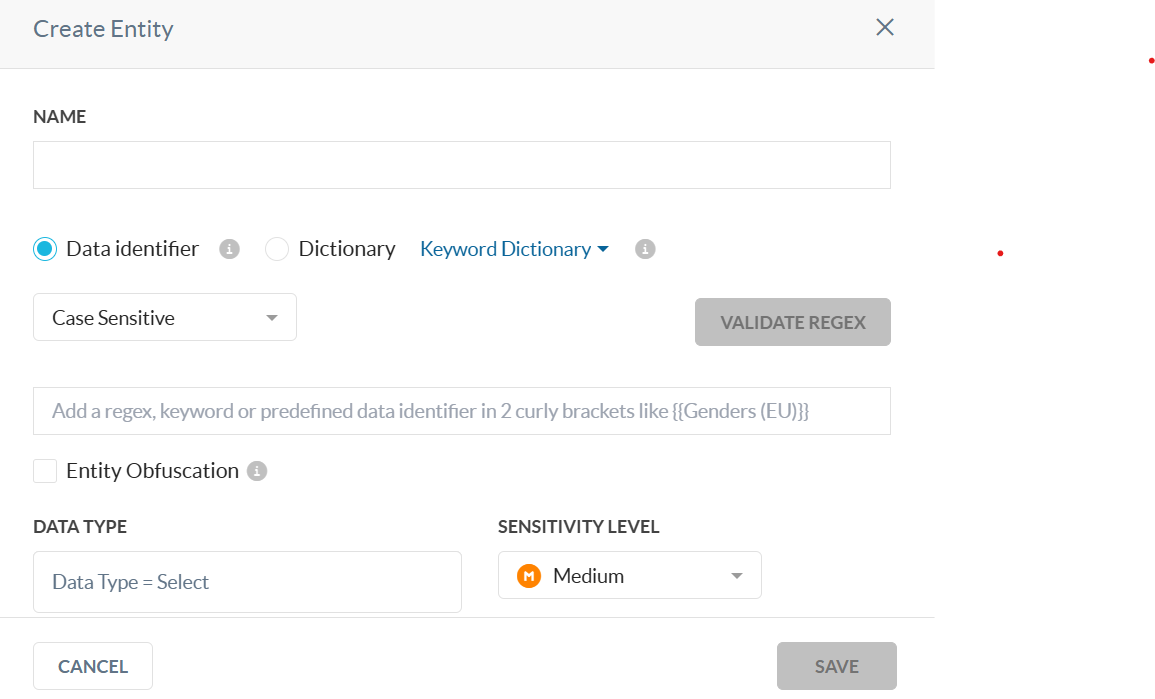Viewport: 1155px width, 699px height.
Task: Open the Case Sensitive dropdown
Action: click(165, 317)
